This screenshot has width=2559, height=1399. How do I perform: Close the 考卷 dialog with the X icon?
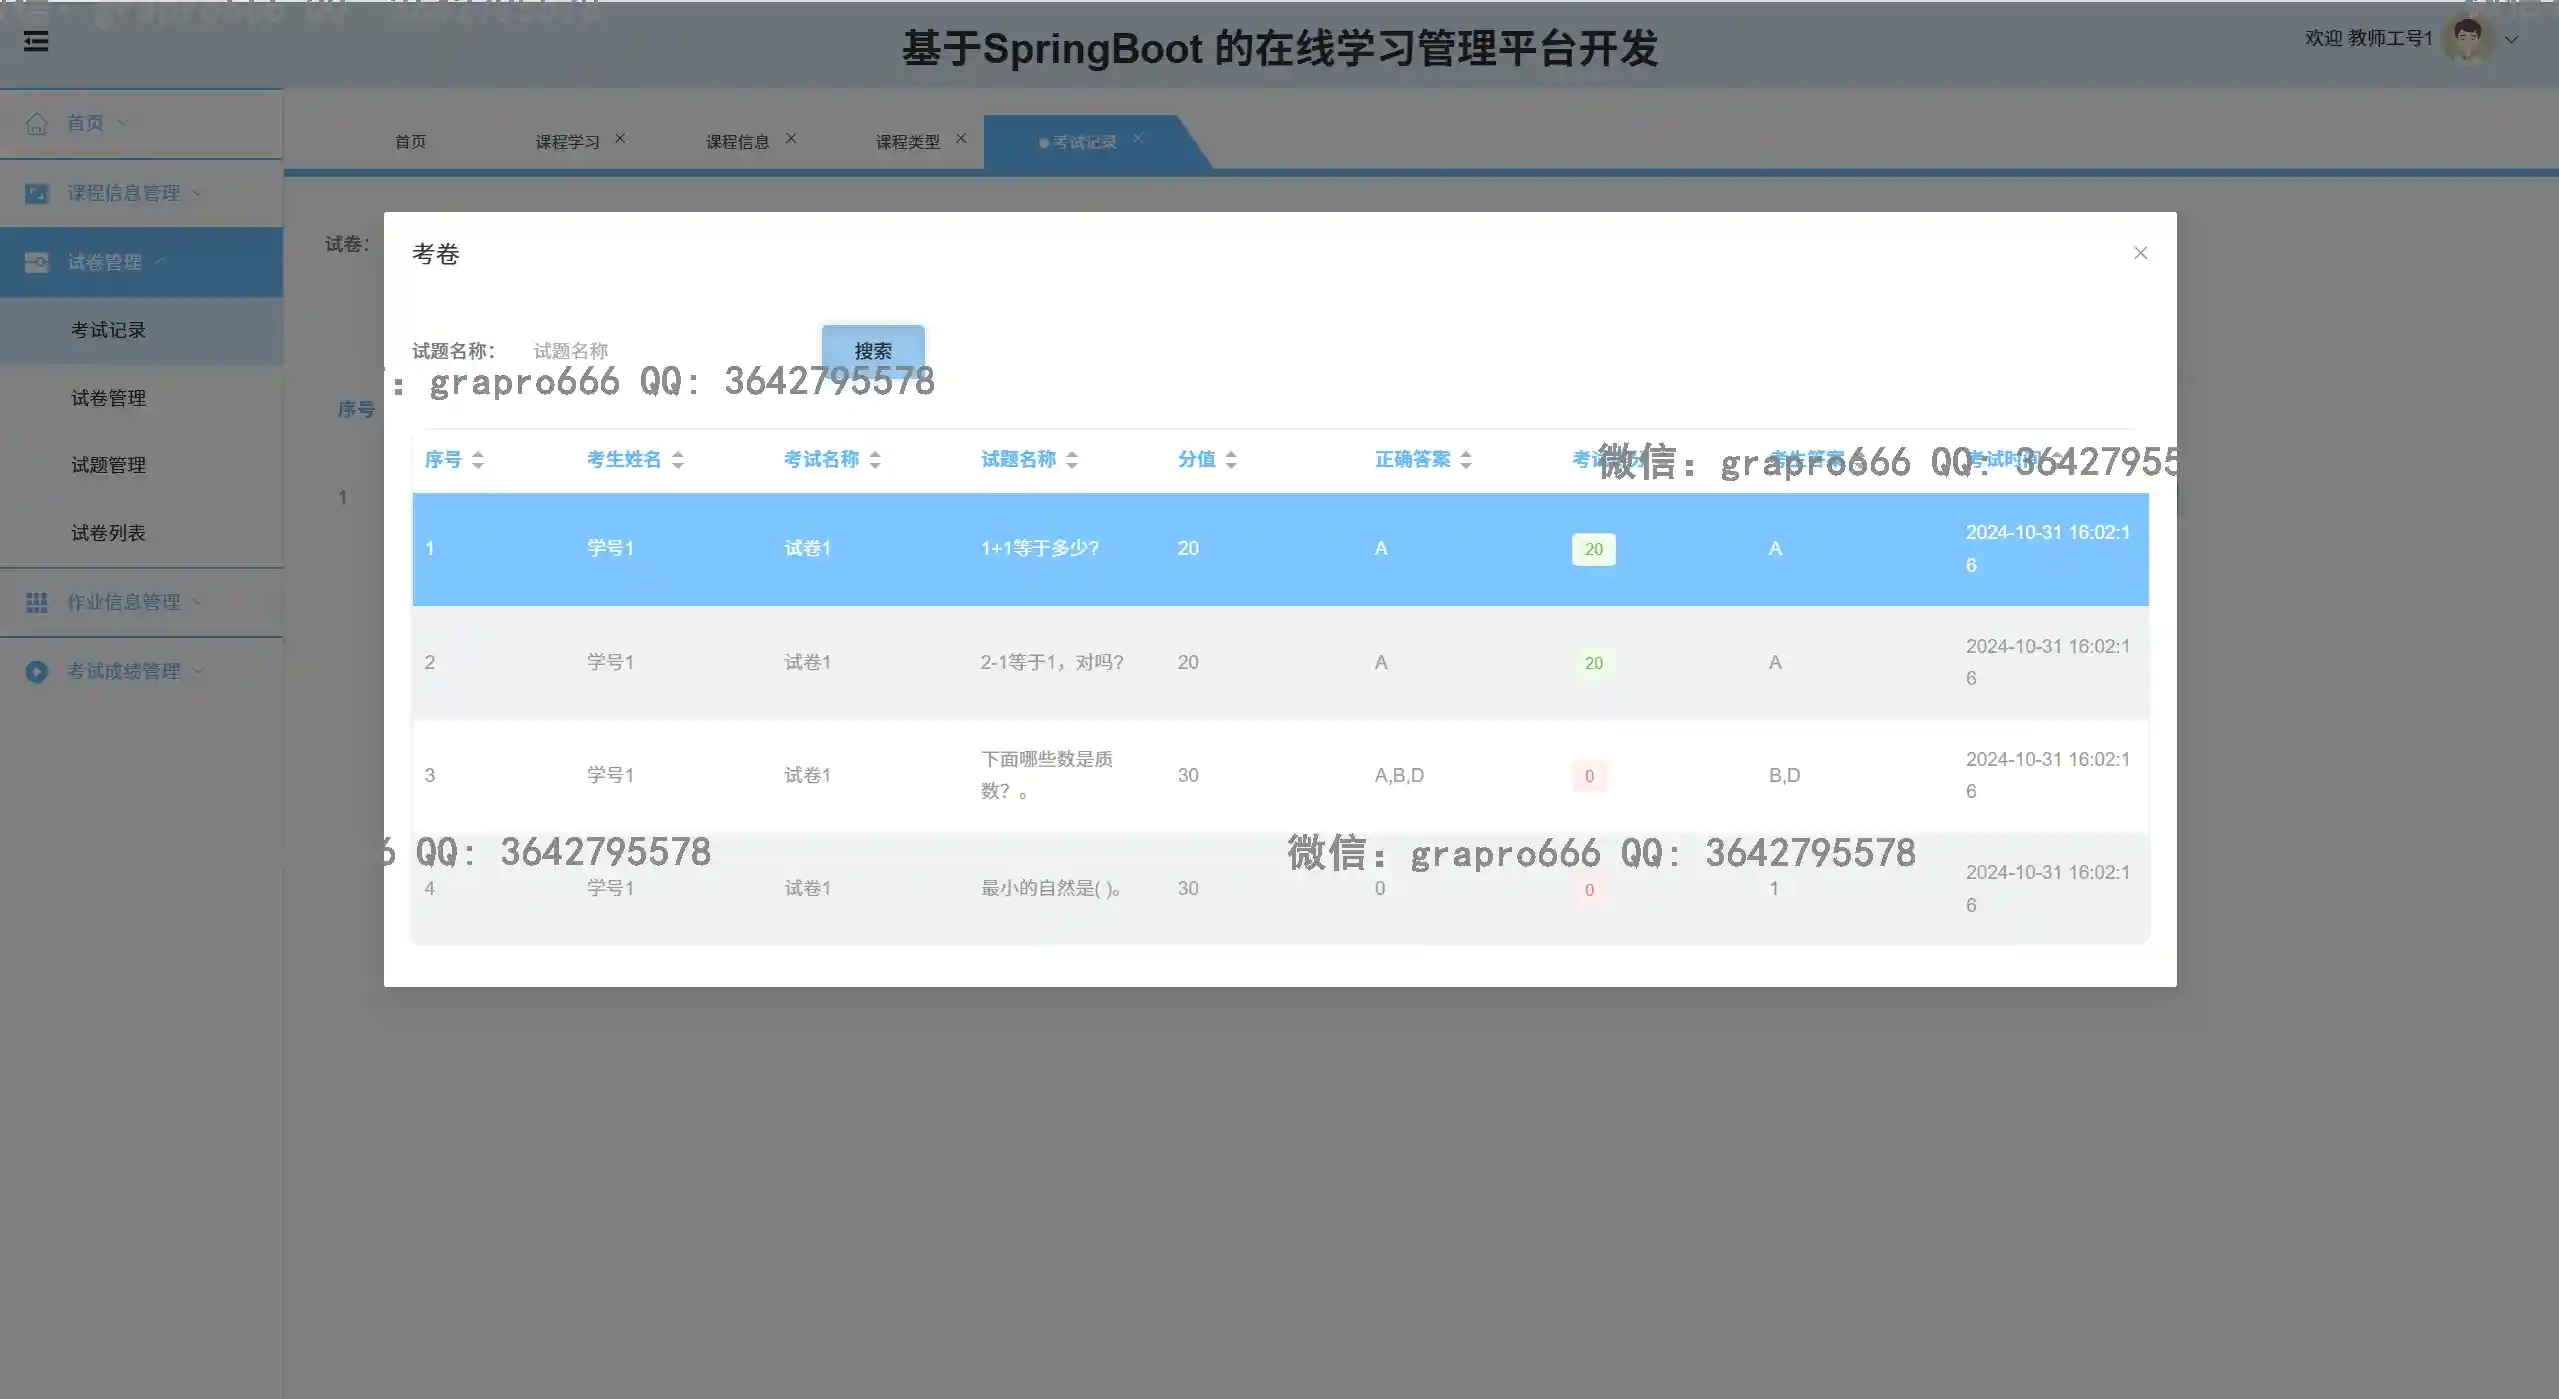pyautogui.click(x=2140, y=253)
